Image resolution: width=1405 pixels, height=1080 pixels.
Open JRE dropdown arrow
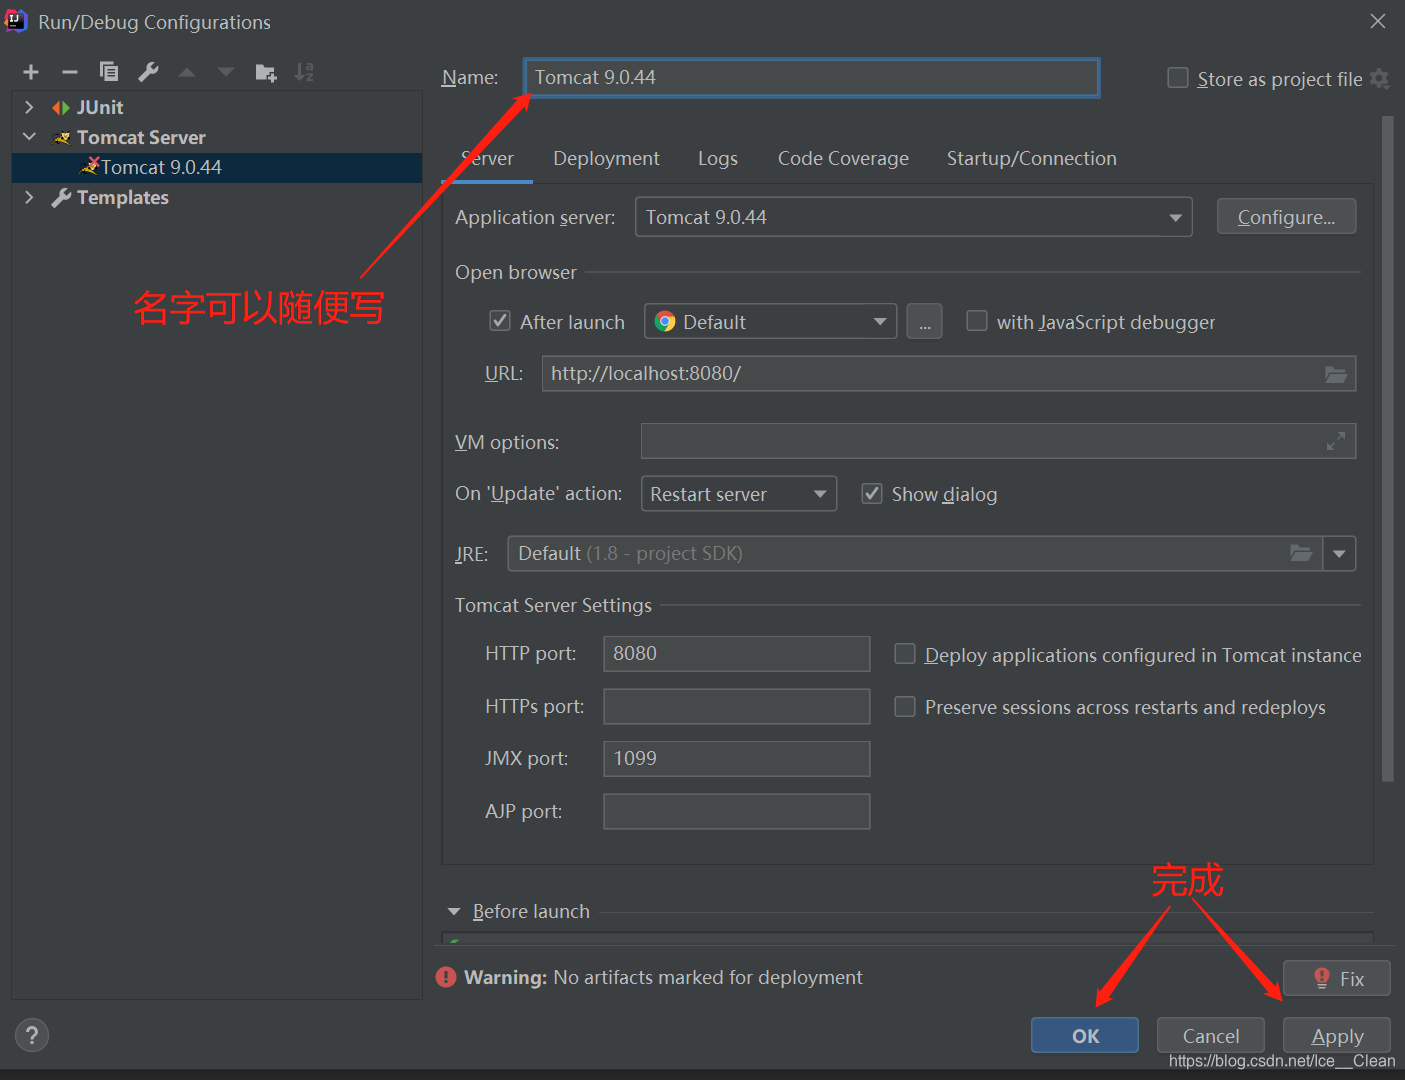1339,553
